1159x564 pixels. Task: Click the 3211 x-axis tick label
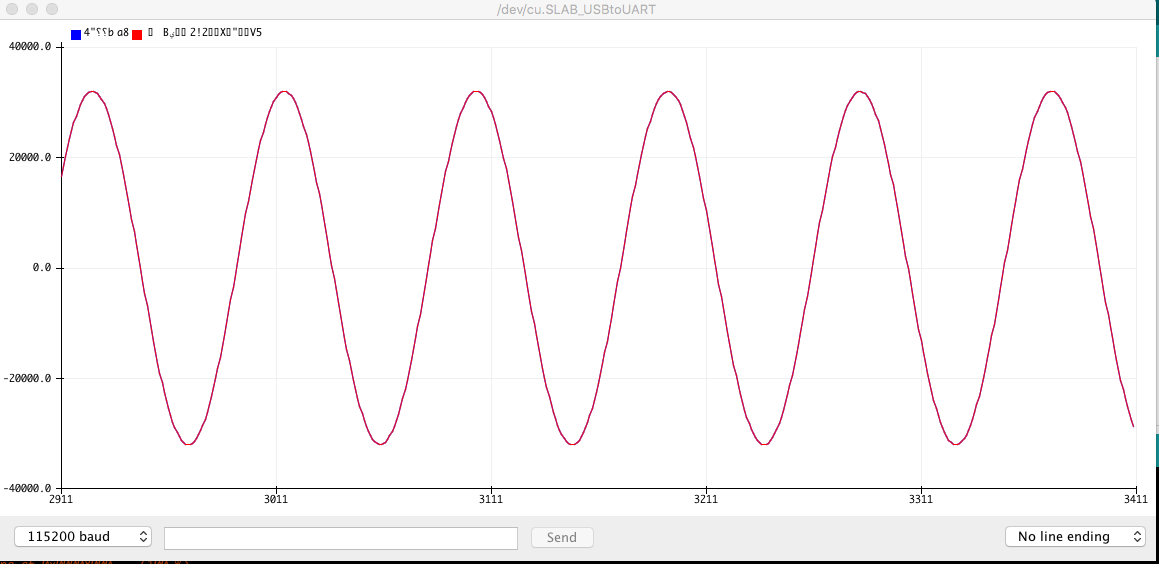point(705,498)
